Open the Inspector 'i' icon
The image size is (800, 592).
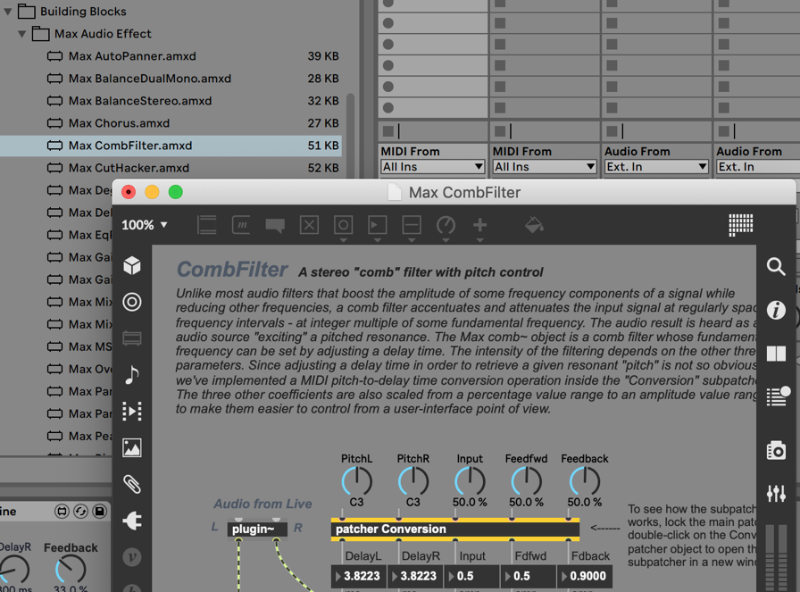(776, 310)
